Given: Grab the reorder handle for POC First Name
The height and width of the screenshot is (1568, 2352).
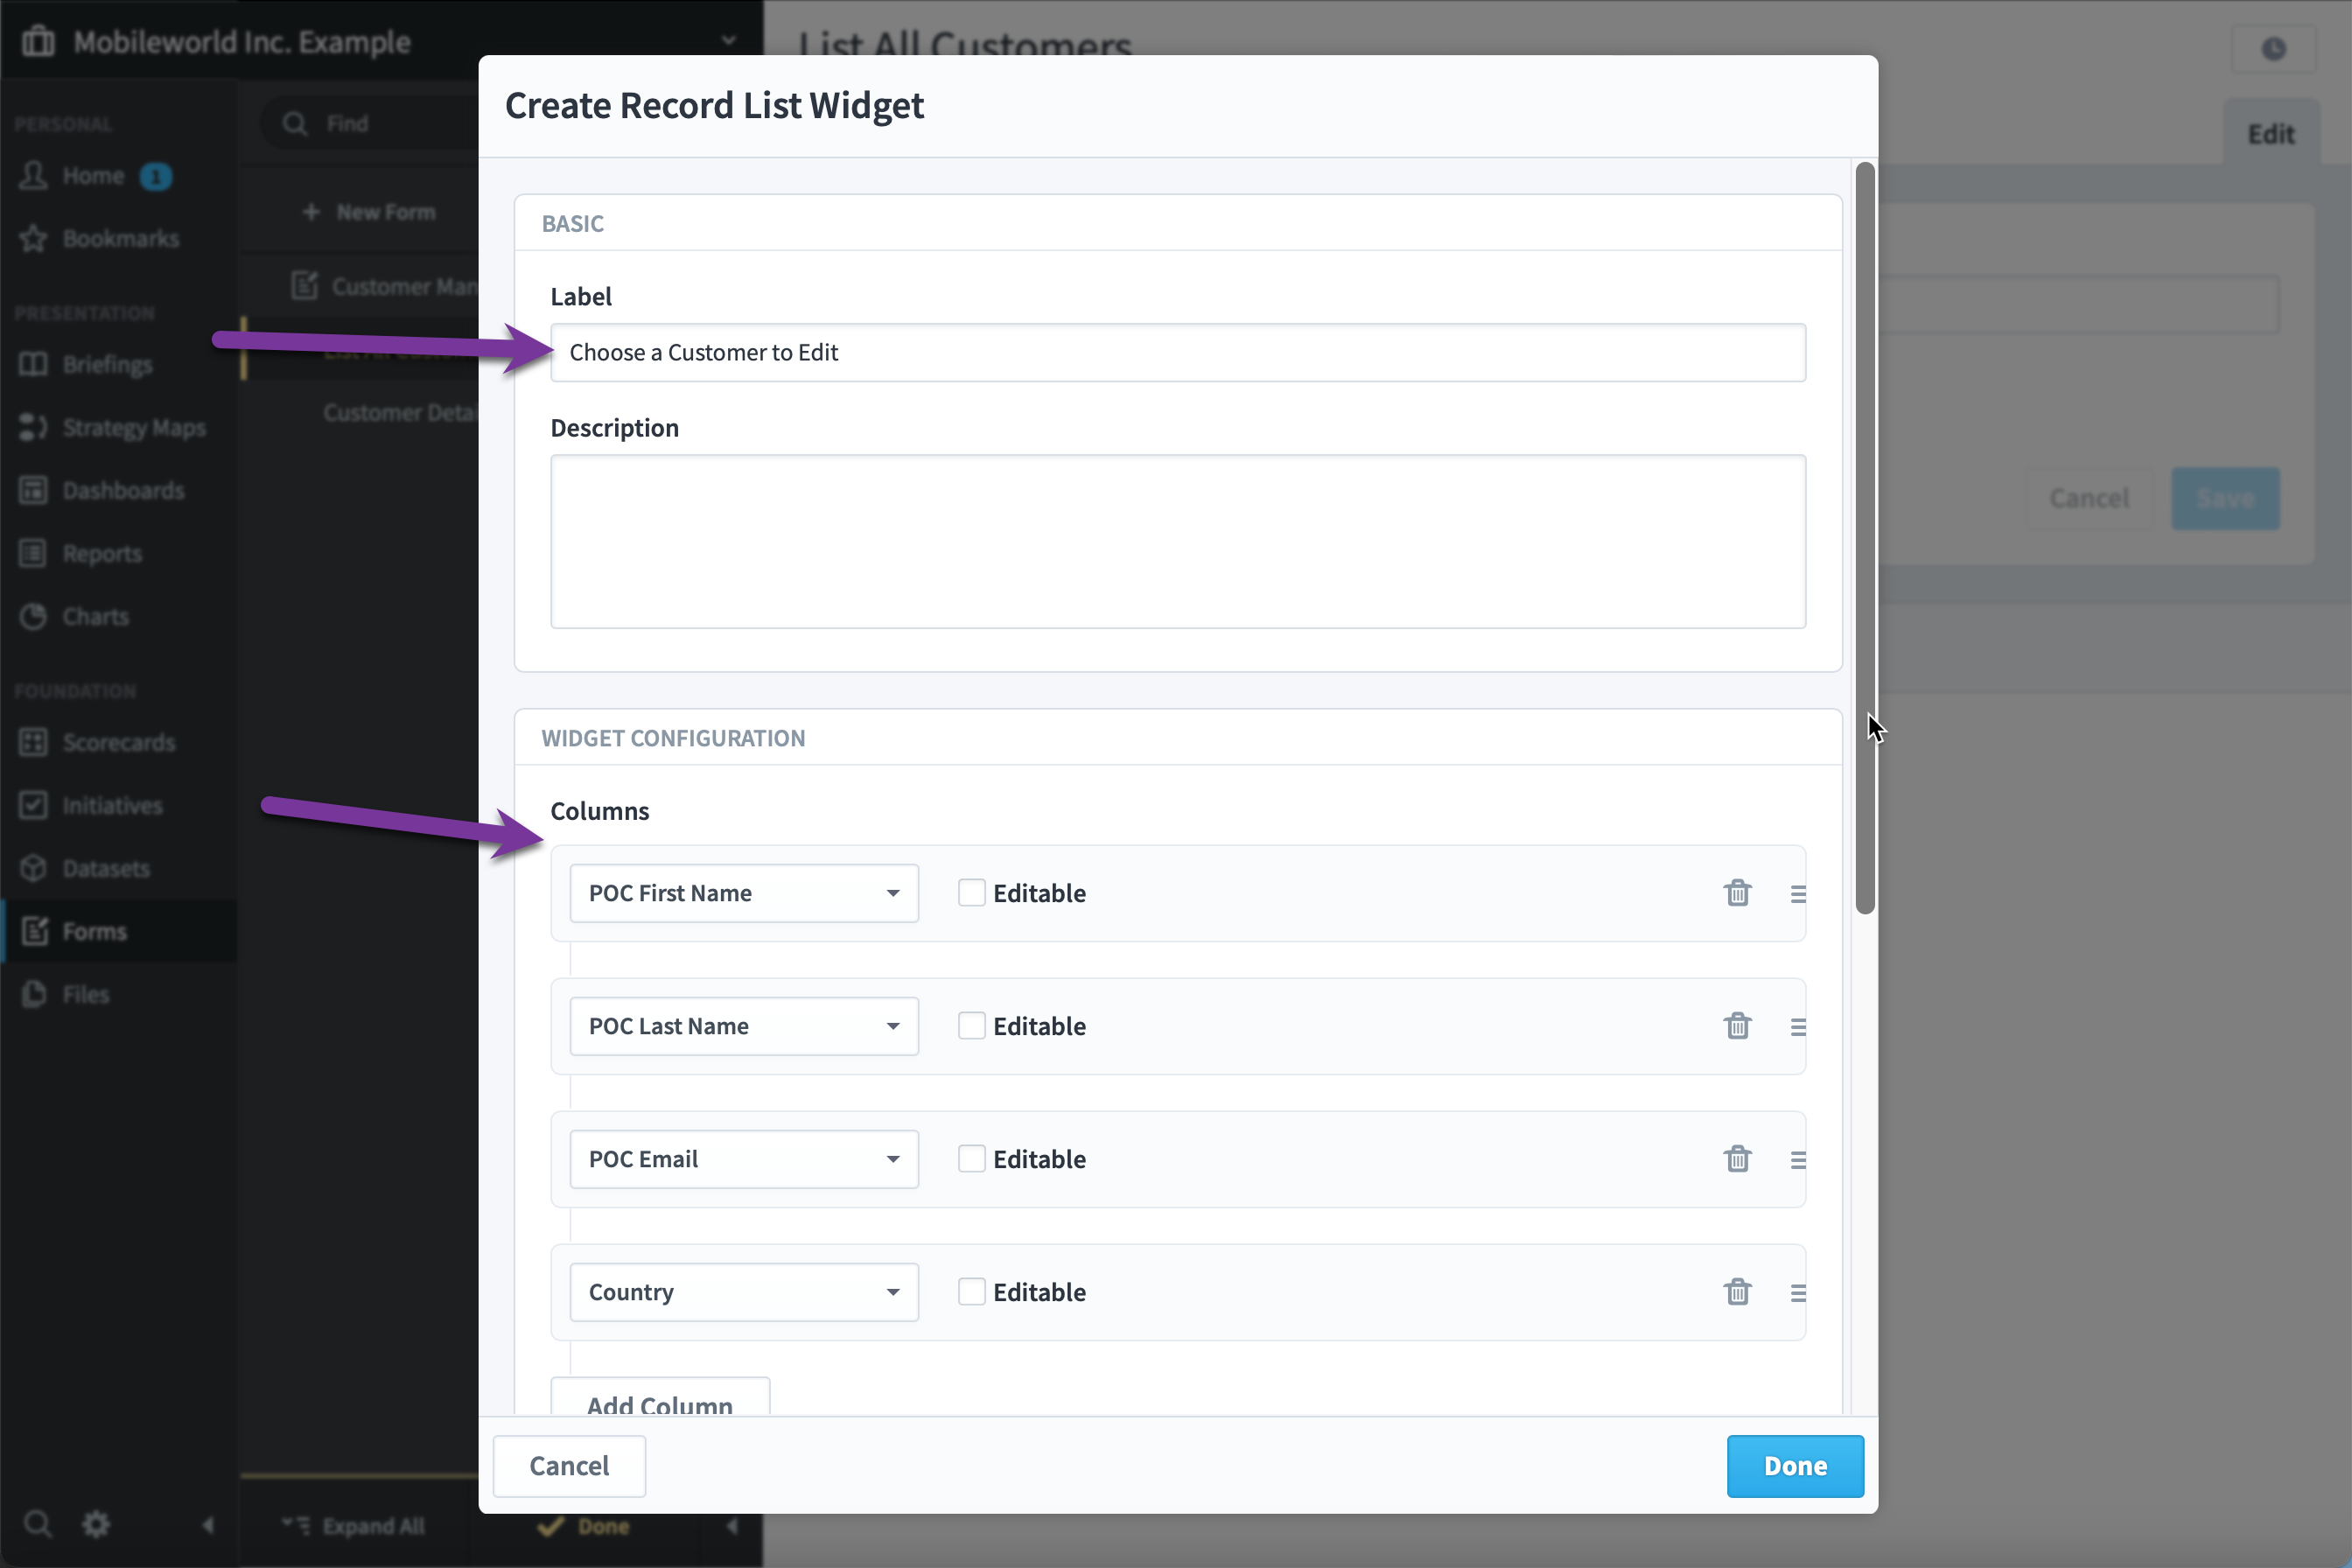Looking at the screenshot, I should click(1798, 894).
